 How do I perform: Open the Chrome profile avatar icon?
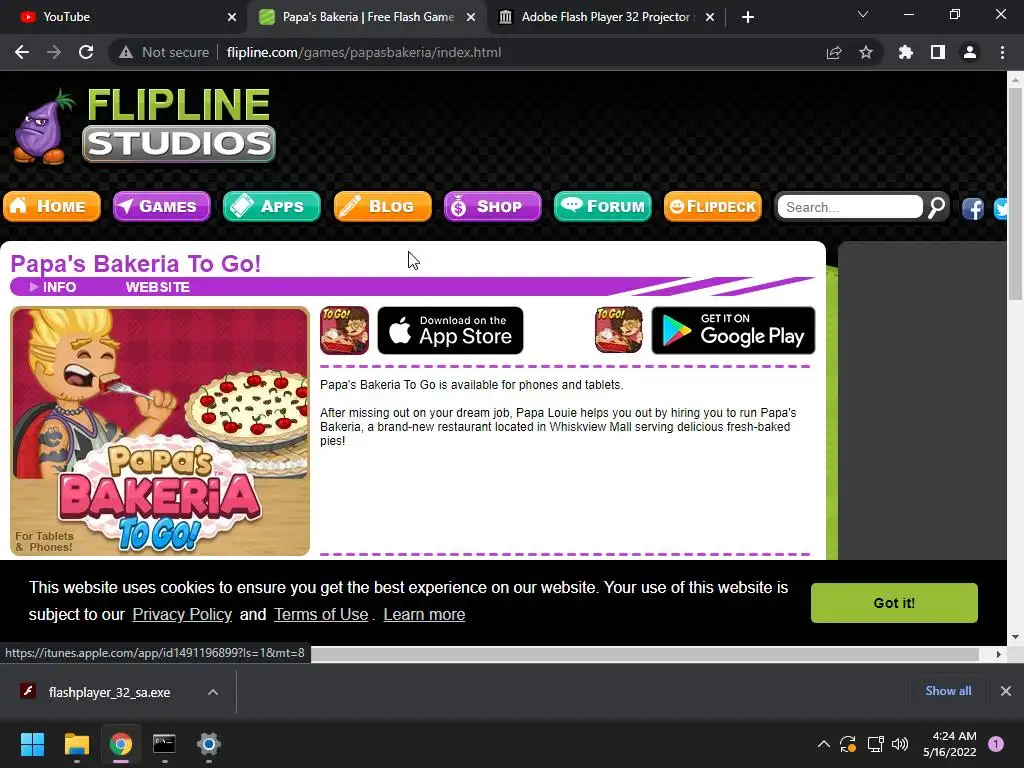tap(970, 52)
